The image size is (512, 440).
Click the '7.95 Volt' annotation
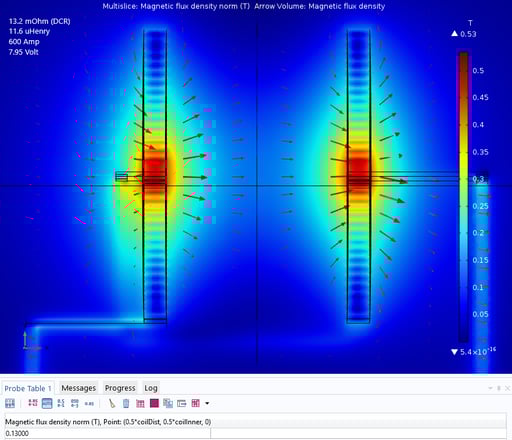pos(23,52)
